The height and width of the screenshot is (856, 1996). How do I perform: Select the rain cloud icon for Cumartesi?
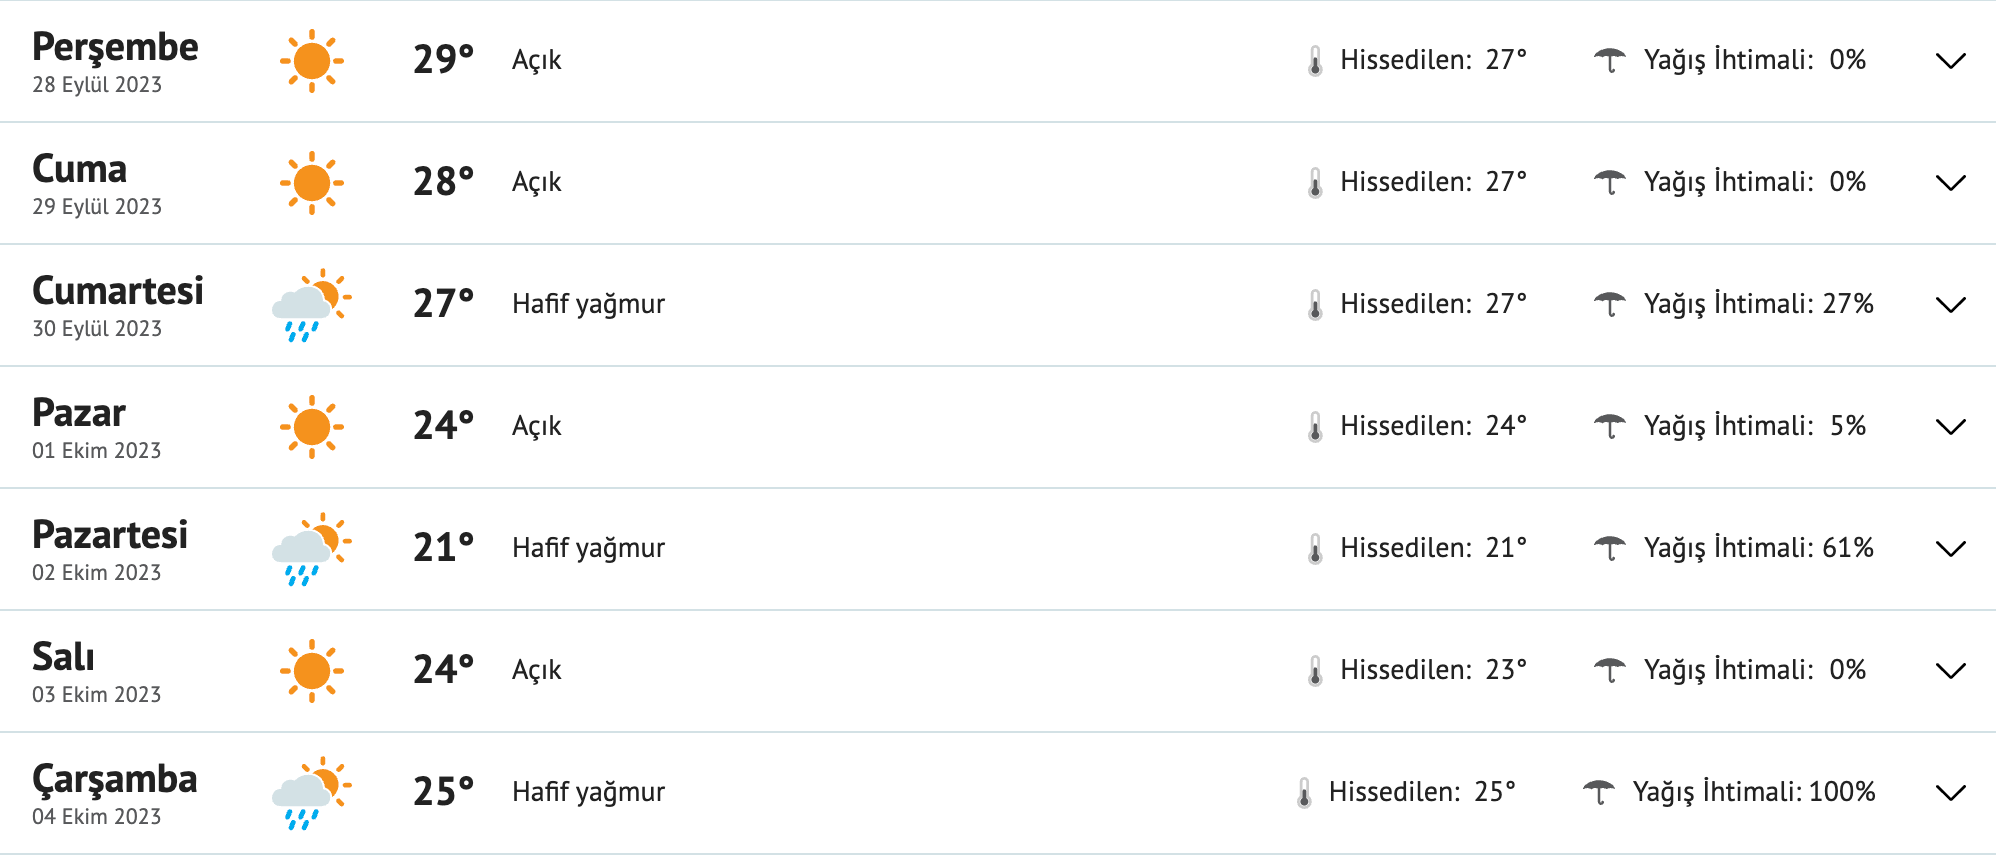(x=310, y=303)
